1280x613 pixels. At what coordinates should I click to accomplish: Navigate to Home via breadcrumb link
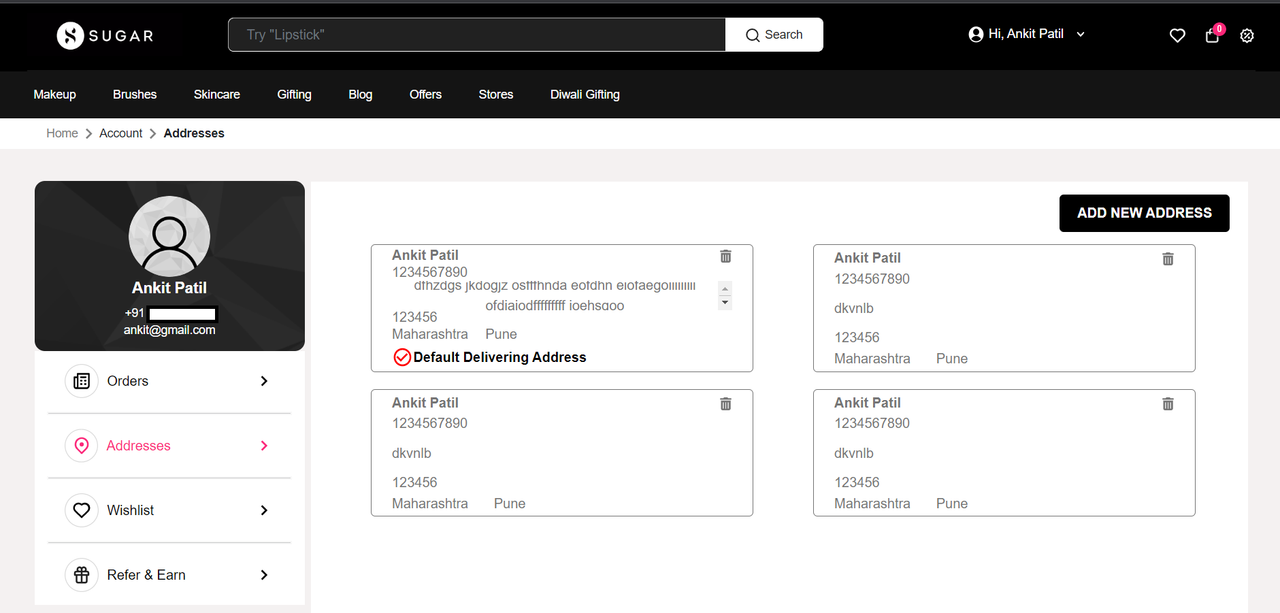coord(61,132)
